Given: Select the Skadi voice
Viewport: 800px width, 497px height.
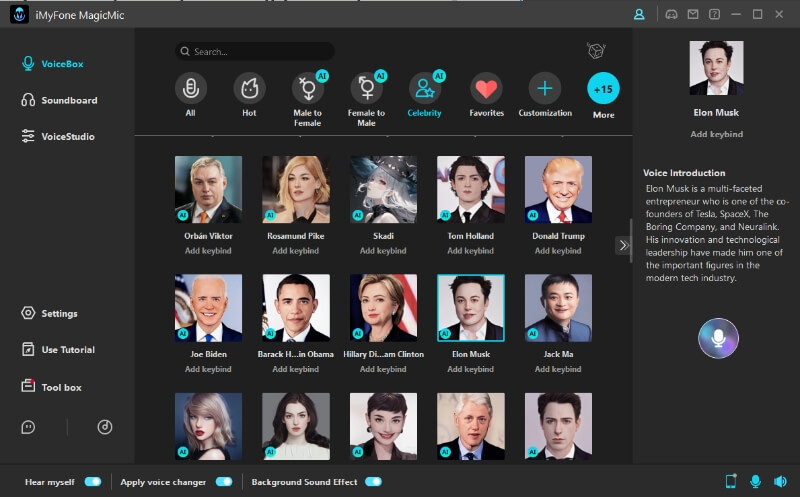Looking at the screenshot, I should click(383, 189).
